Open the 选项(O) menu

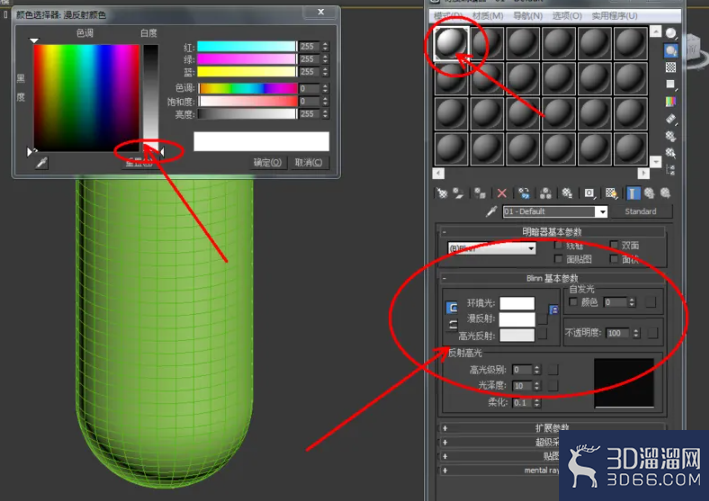coord(567,16)
